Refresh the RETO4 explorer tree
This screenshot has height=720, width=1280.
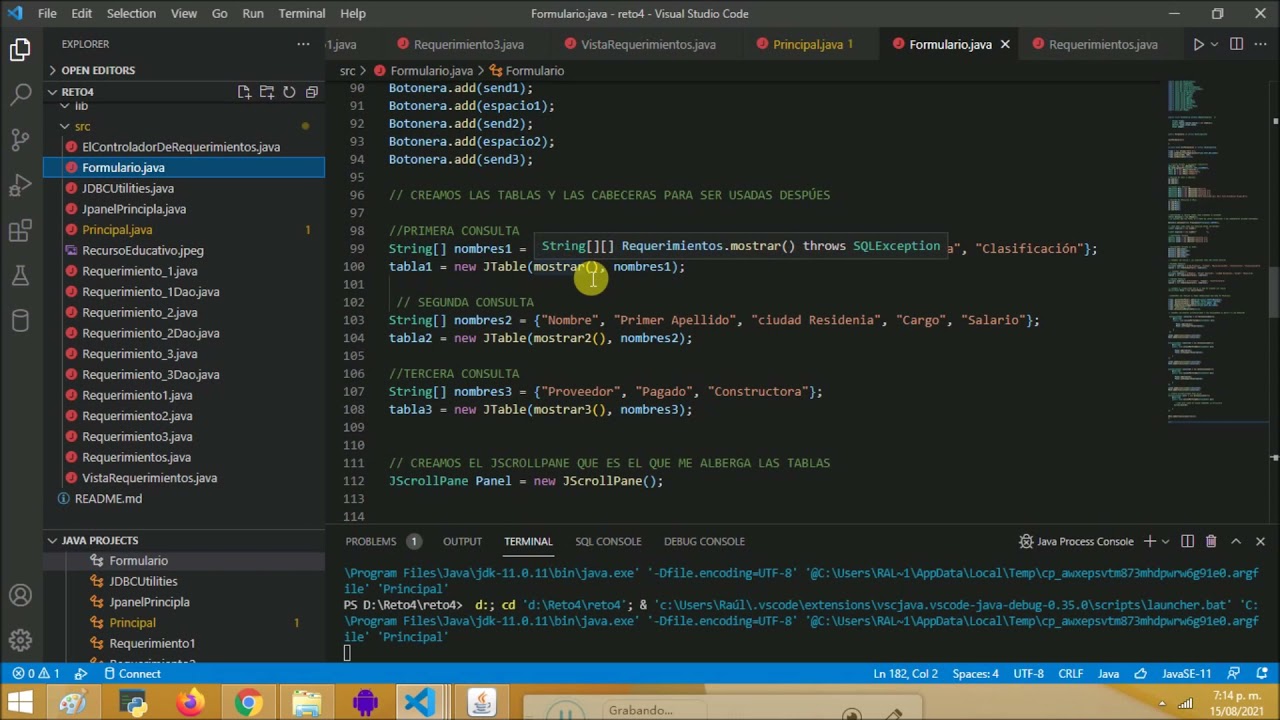click(x=289, y=92)
